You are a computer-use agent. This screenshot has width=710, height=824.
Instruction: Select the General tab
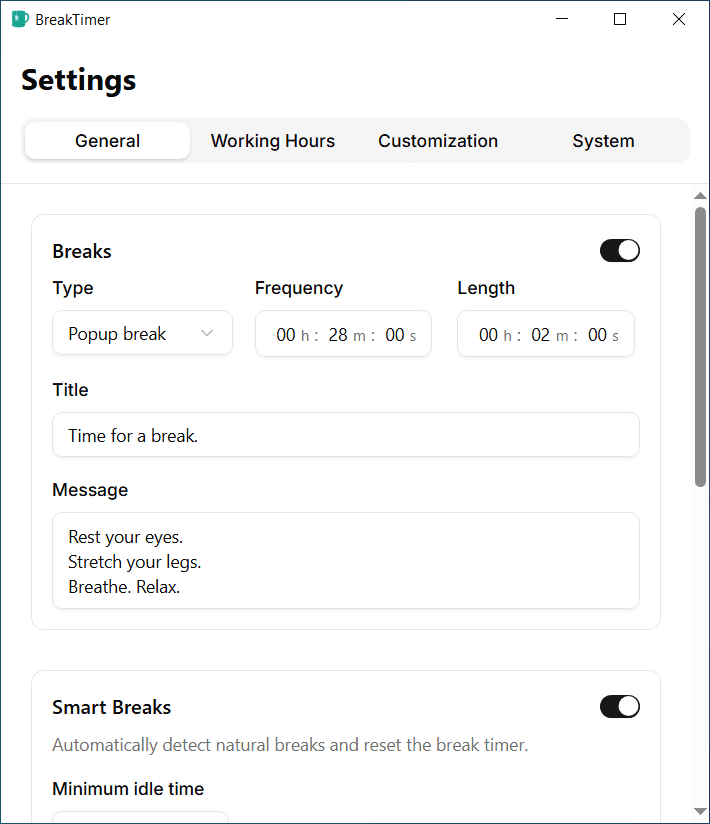(x=107, y=141)
